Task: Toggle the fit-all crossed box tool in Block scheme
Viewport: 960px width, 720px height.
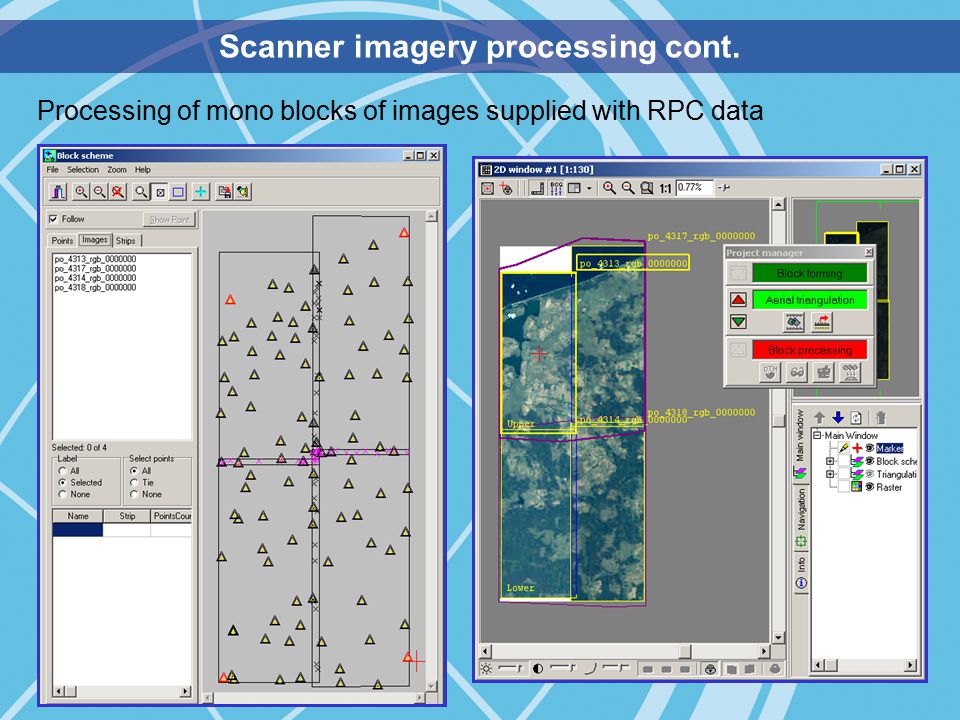Action: pyautogui.click(x=160, y=192)
